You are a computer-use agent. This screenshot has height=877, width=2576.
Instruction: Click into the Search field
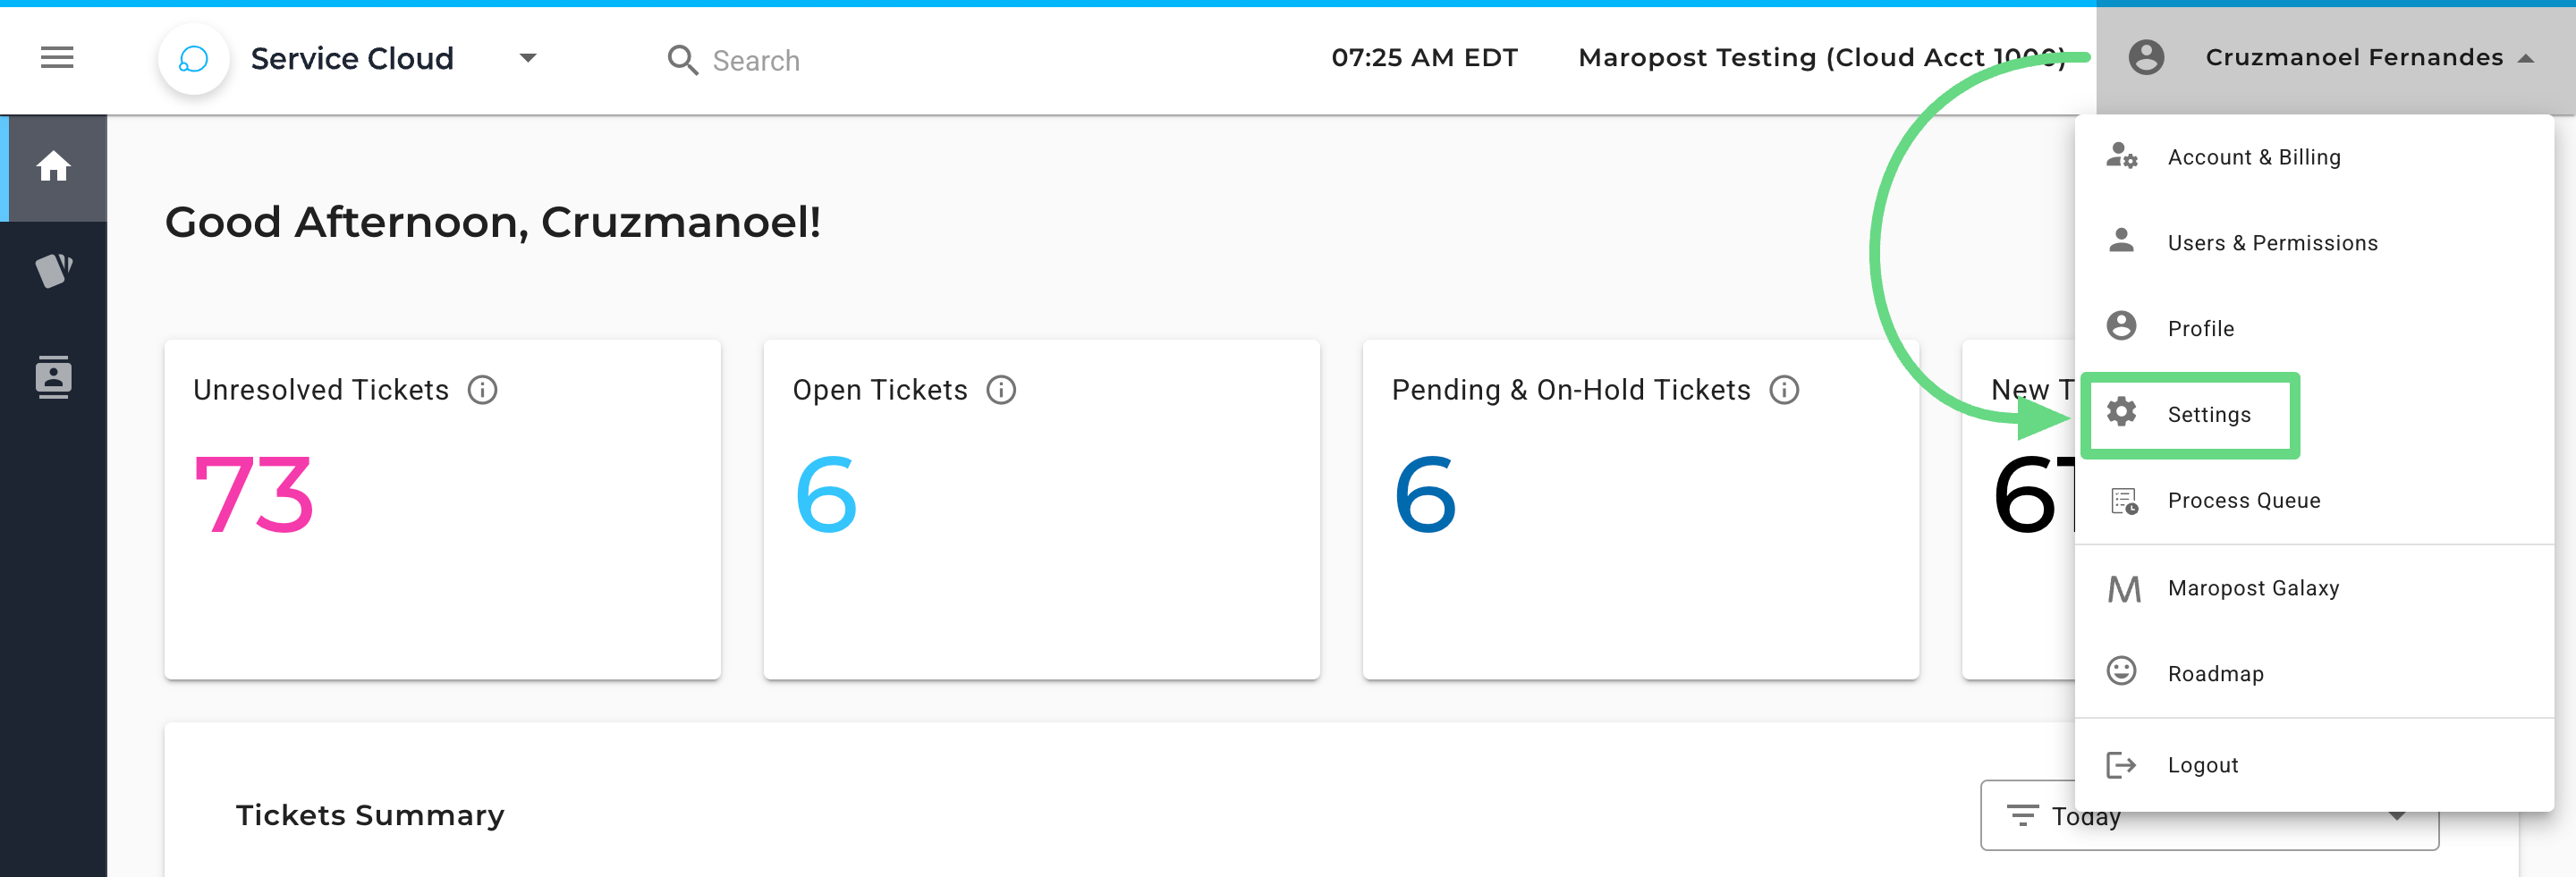756,61
